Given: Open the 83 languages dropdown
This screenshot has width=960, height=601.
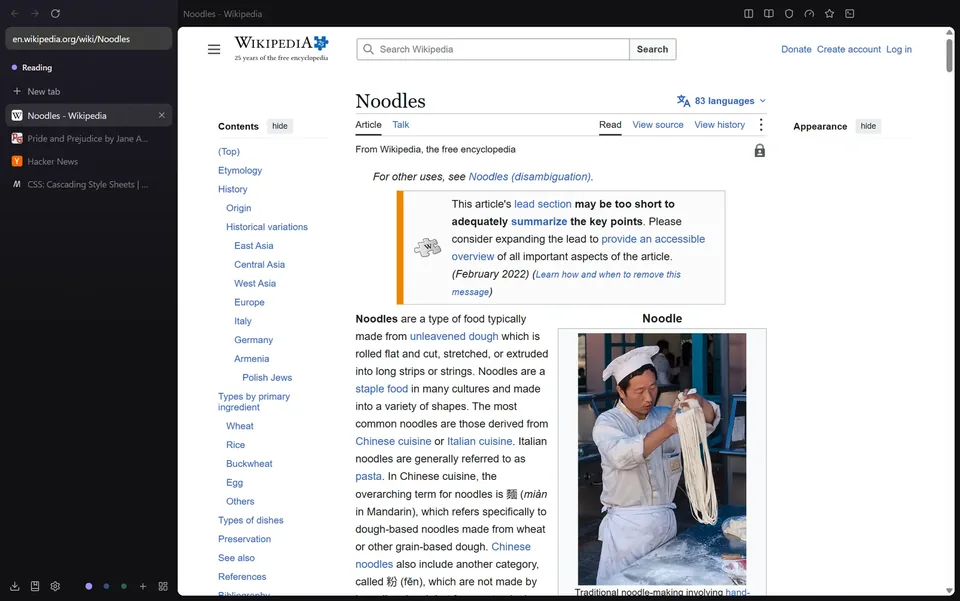Looking at the screenshot, I should point(721,100).
